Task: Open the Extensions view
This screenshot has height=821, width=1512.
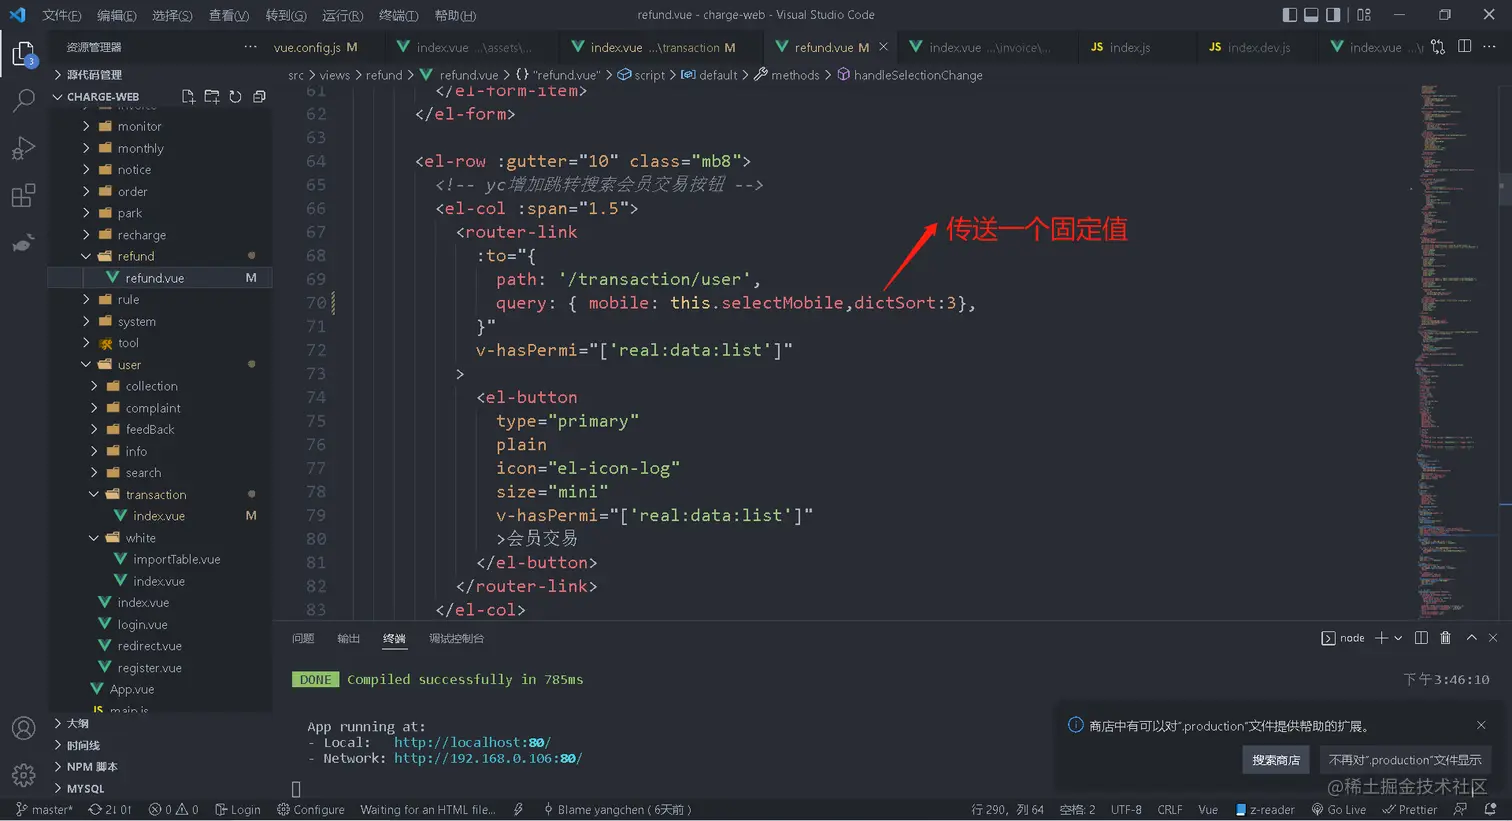Action: pos(23,195)
